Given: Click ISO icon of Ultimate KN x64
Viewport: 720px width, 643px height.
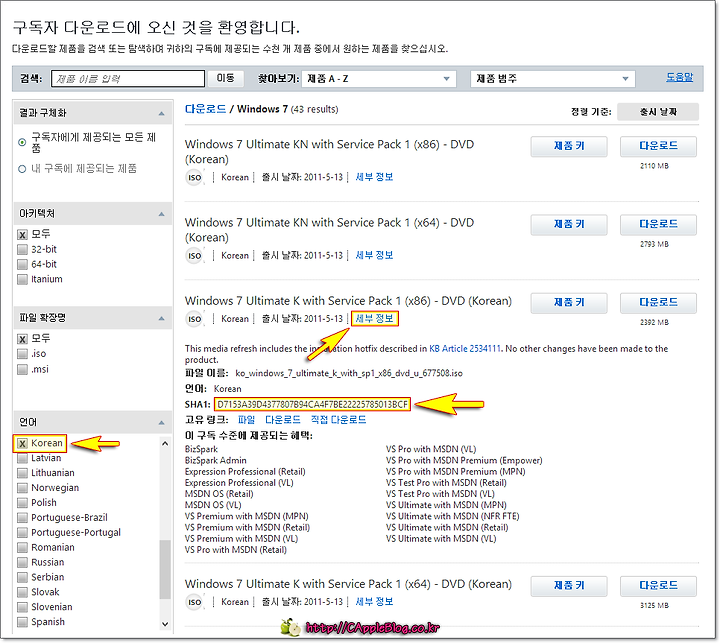Looking at the screenshot, I should click(x=195, y=255).
